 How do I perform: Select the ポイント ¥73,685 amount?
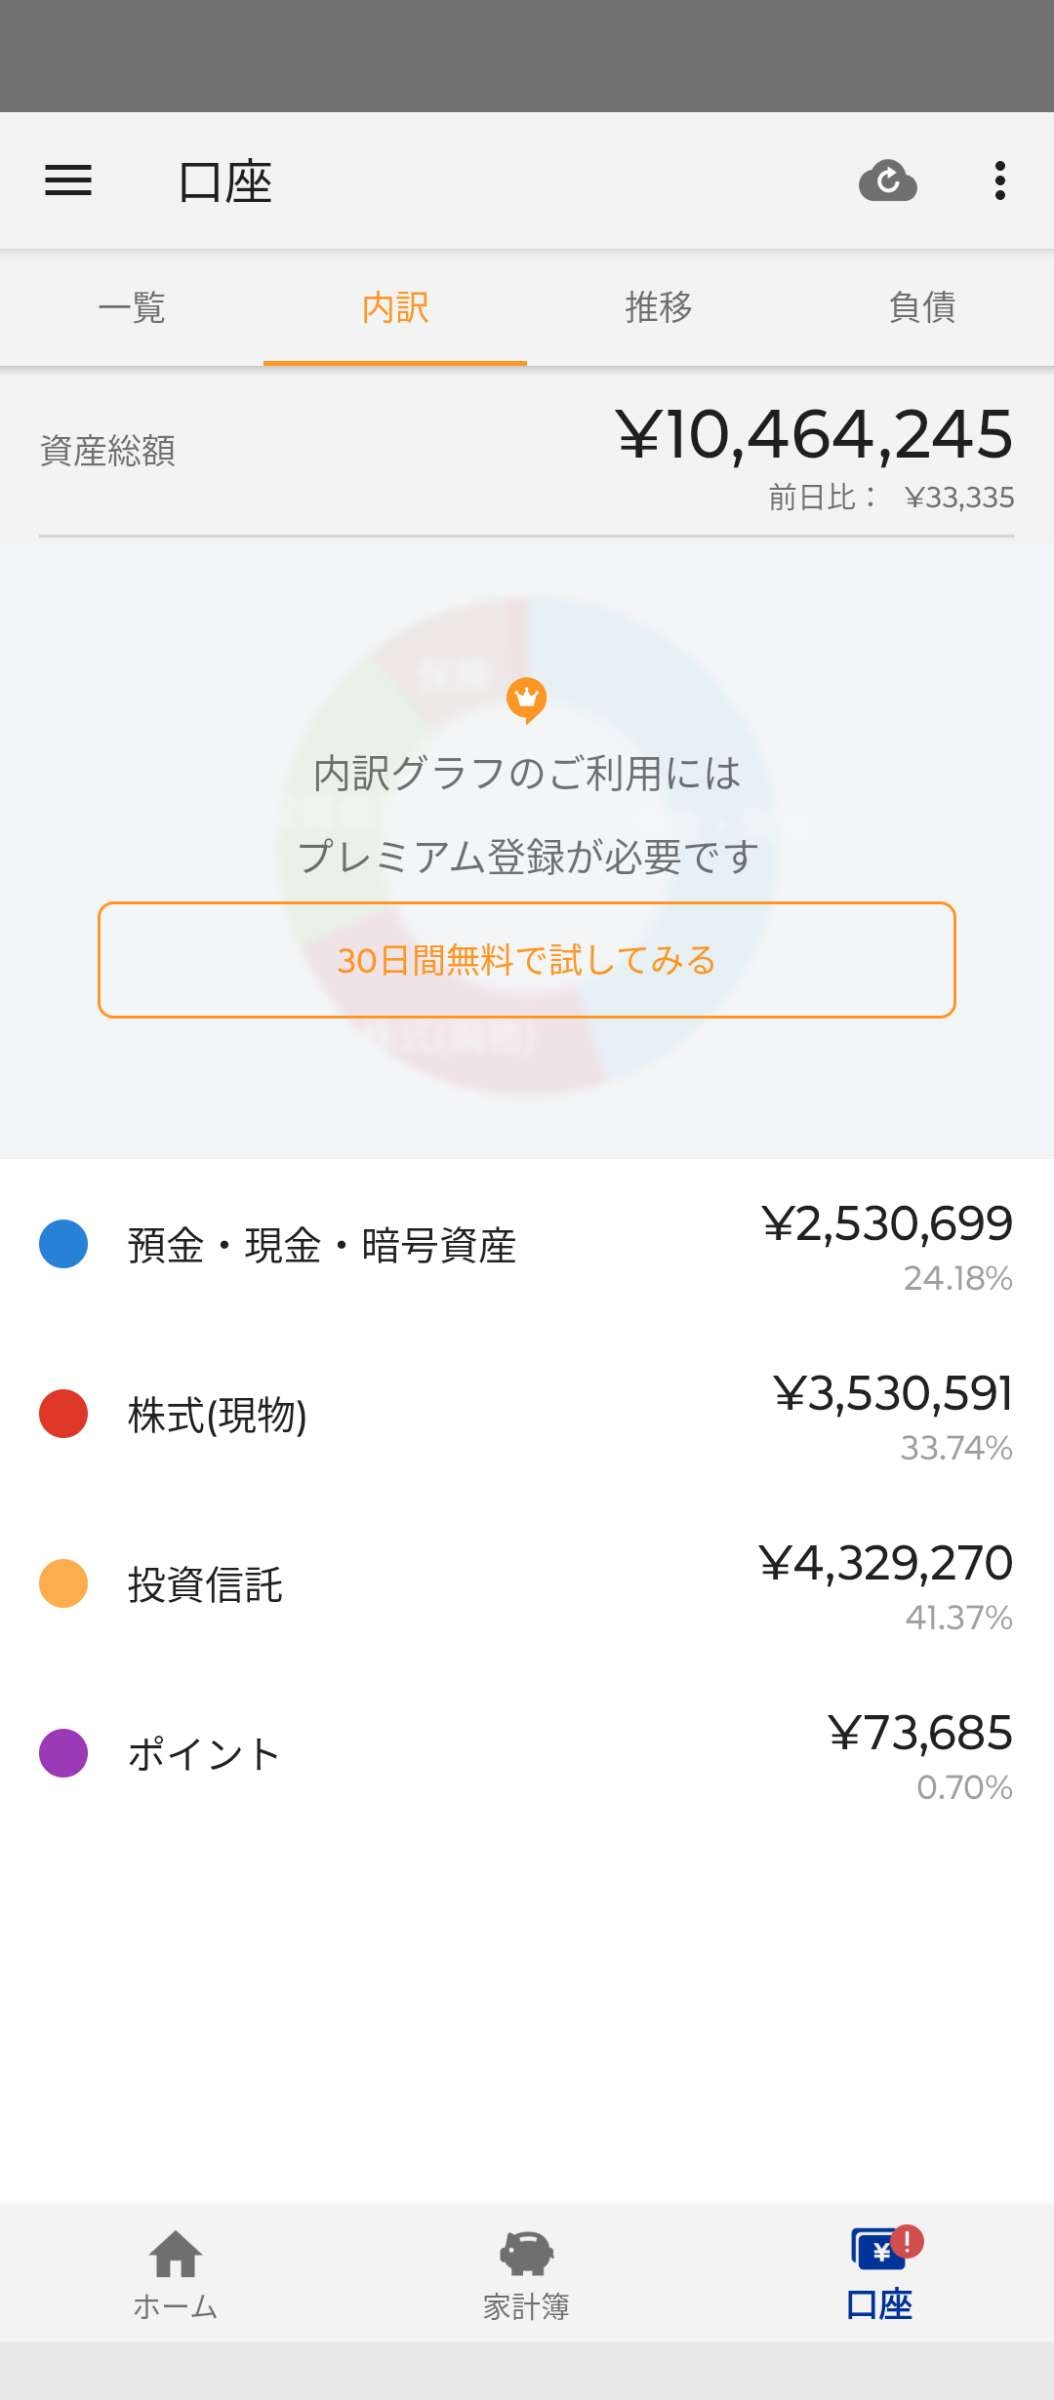(x=920, y=1733)
